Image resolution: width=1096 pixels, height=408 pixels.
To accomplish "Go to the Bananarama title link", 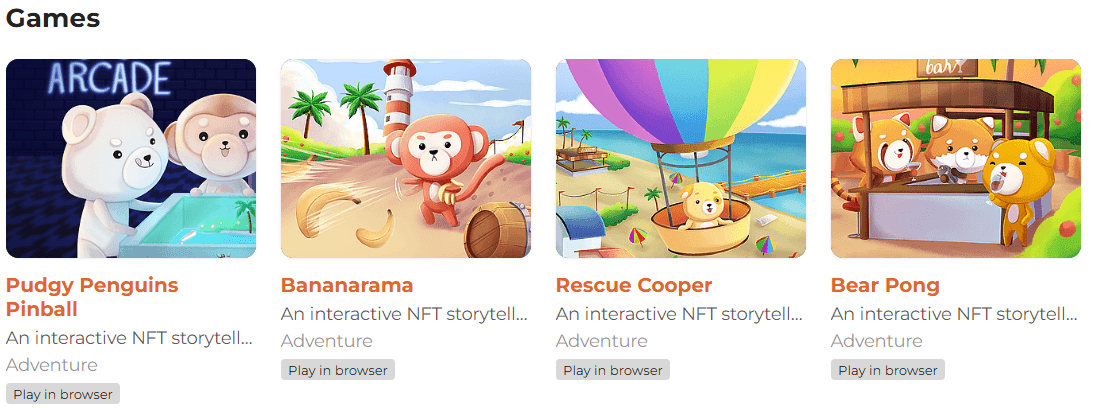I will (347, 286).
